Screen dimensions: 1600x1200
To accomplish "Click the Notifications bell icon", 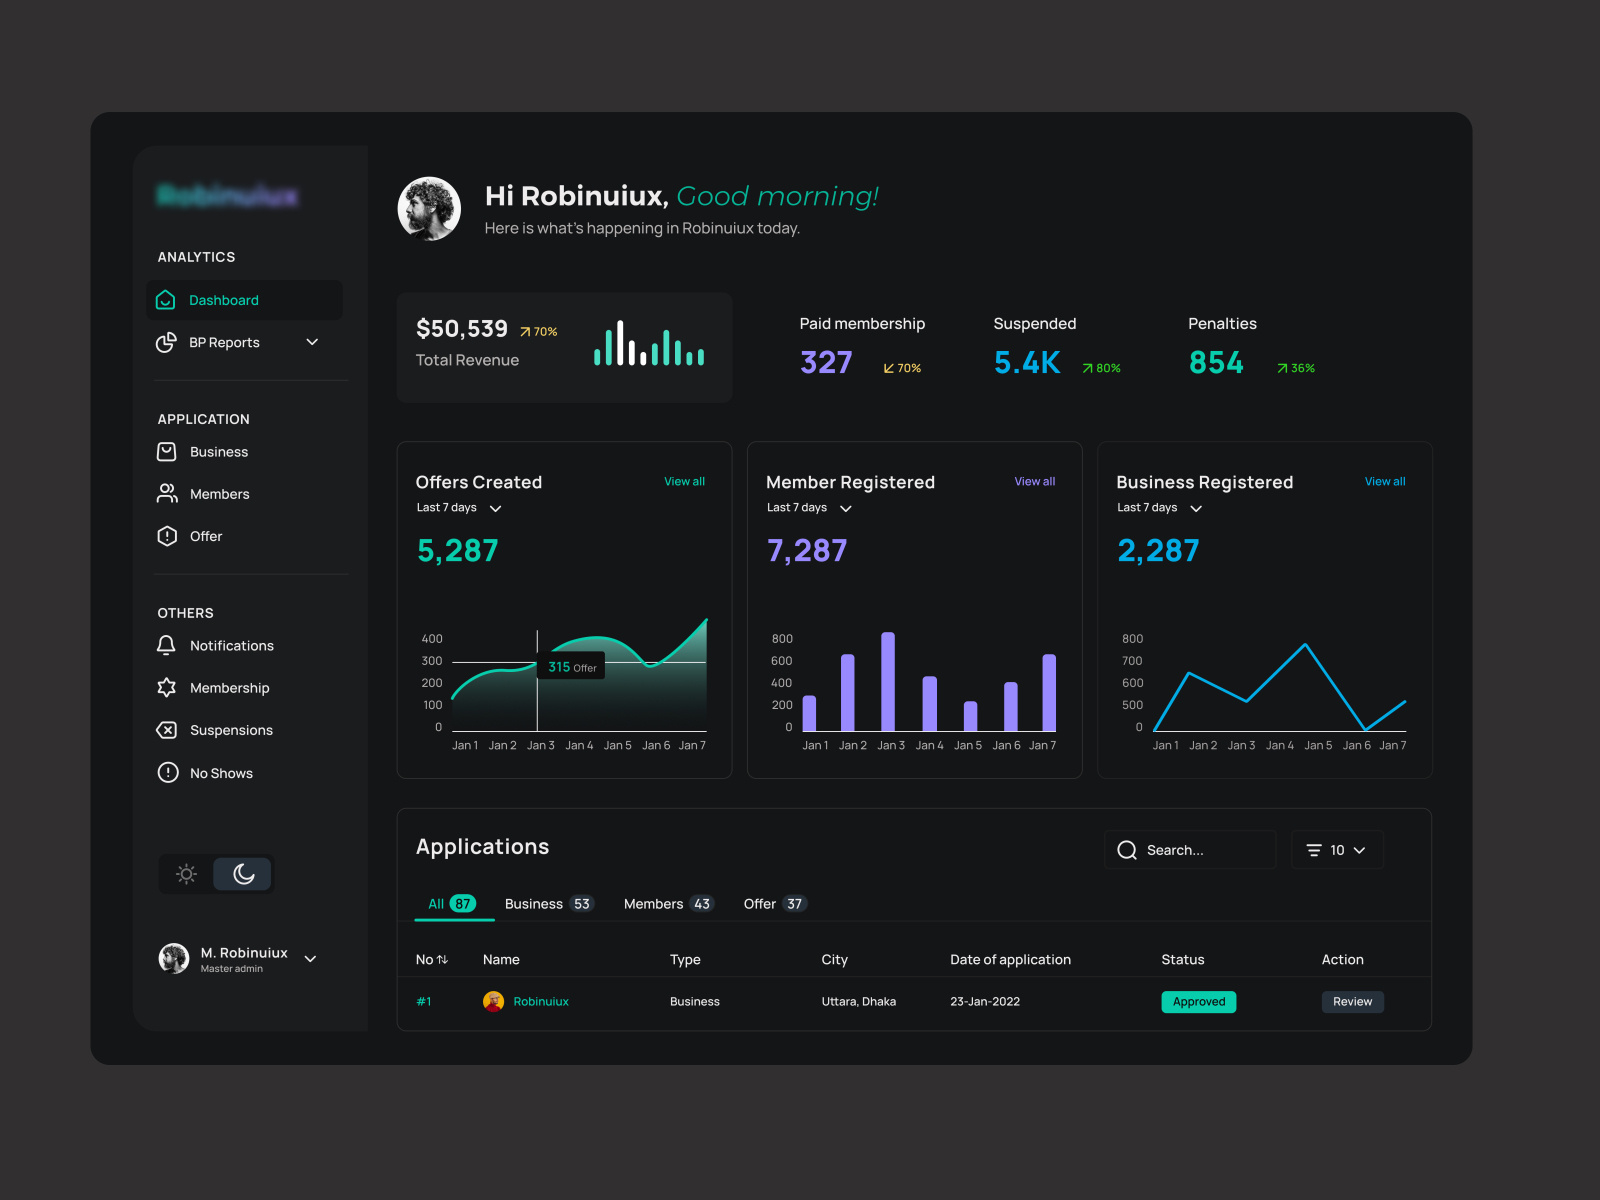I will coord(167,645).
